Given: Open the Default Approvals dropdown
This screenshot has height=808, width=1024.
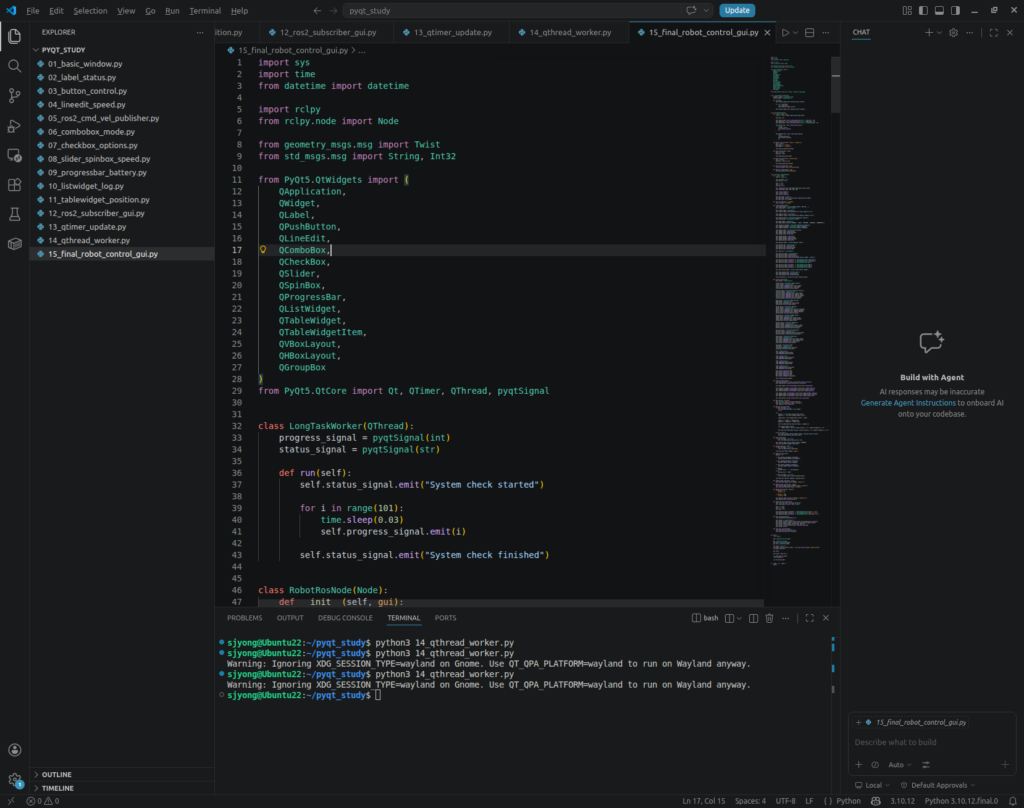Looking at the screenshot, I should 938,785.
